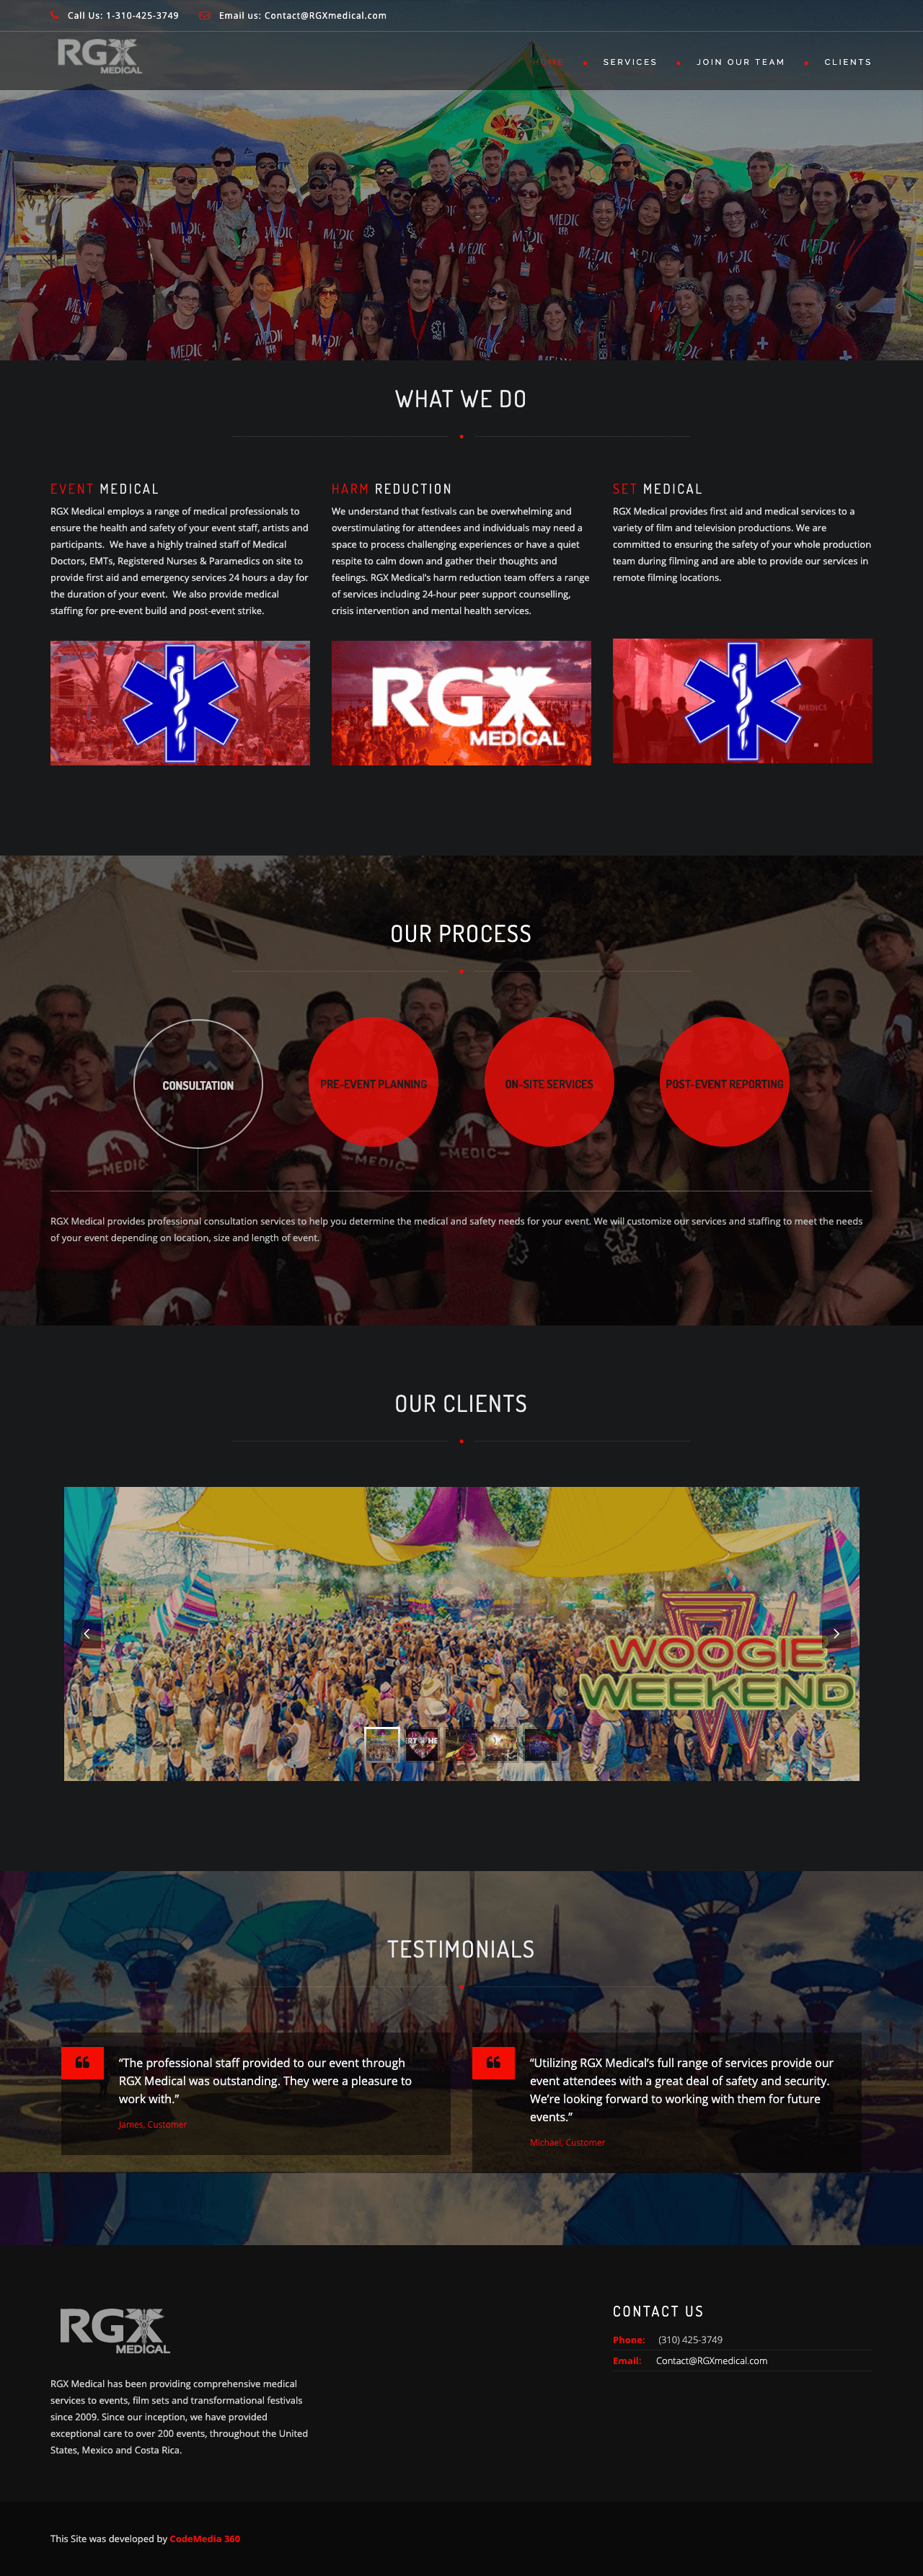The image size is (923, 2576).
Task: Select the heart-shaped second carousel thumbnail
Action: (x=422, y=1743)
